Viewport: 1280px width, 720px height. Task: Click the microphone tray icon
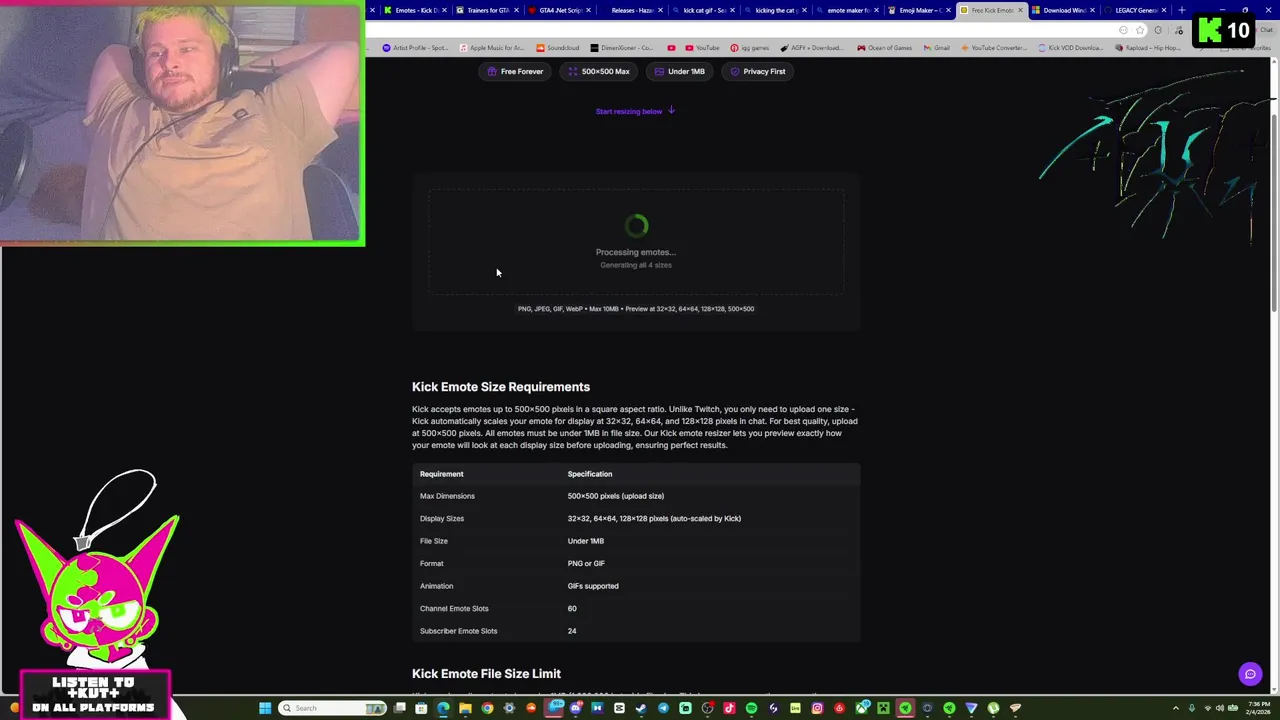(1191, 708)
